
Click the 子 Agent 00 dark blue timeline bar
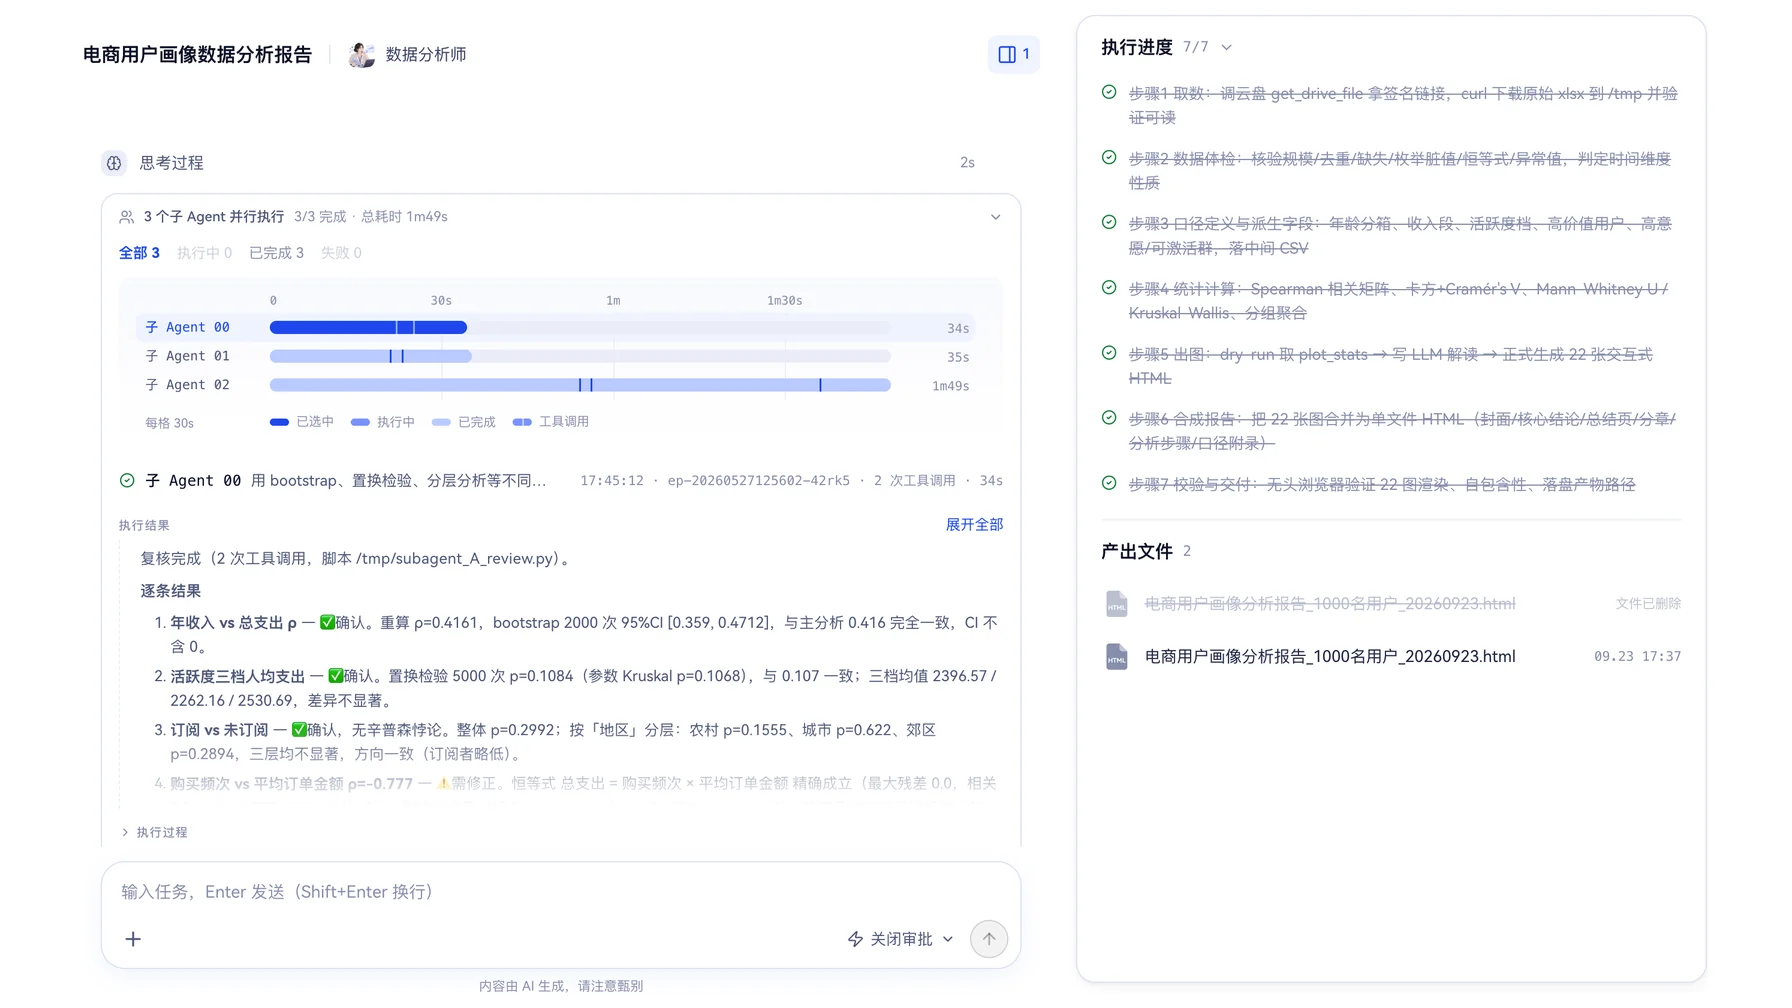[x=368, y=328]
